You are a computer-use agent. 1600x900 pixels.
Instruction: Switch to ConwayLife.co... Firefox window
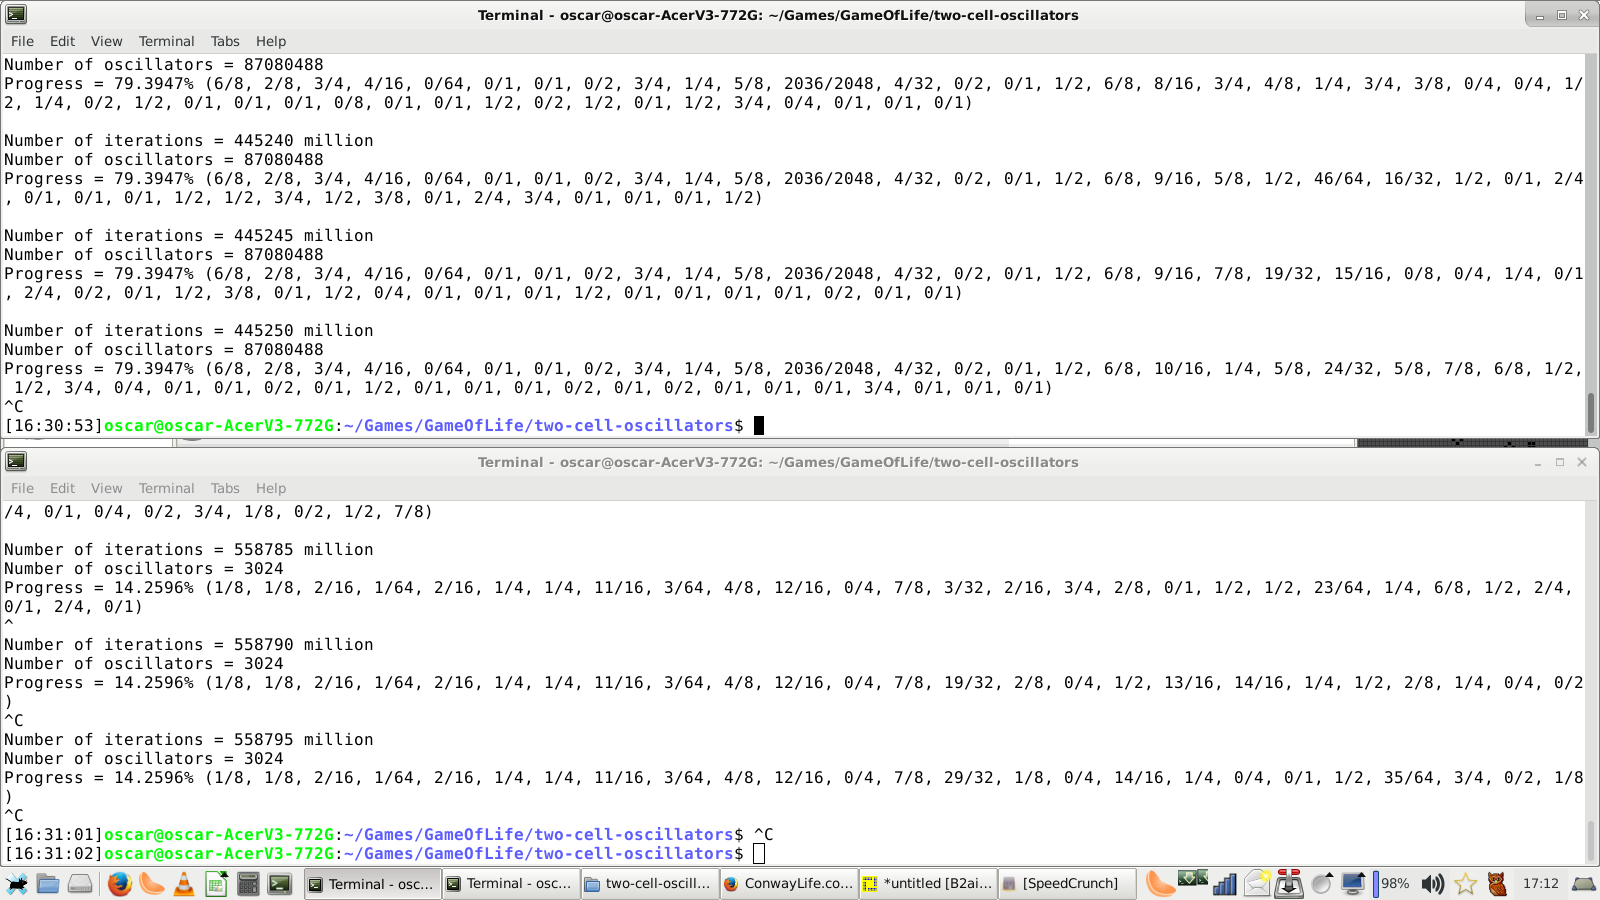pyautogui.click(x=788, y=884)
